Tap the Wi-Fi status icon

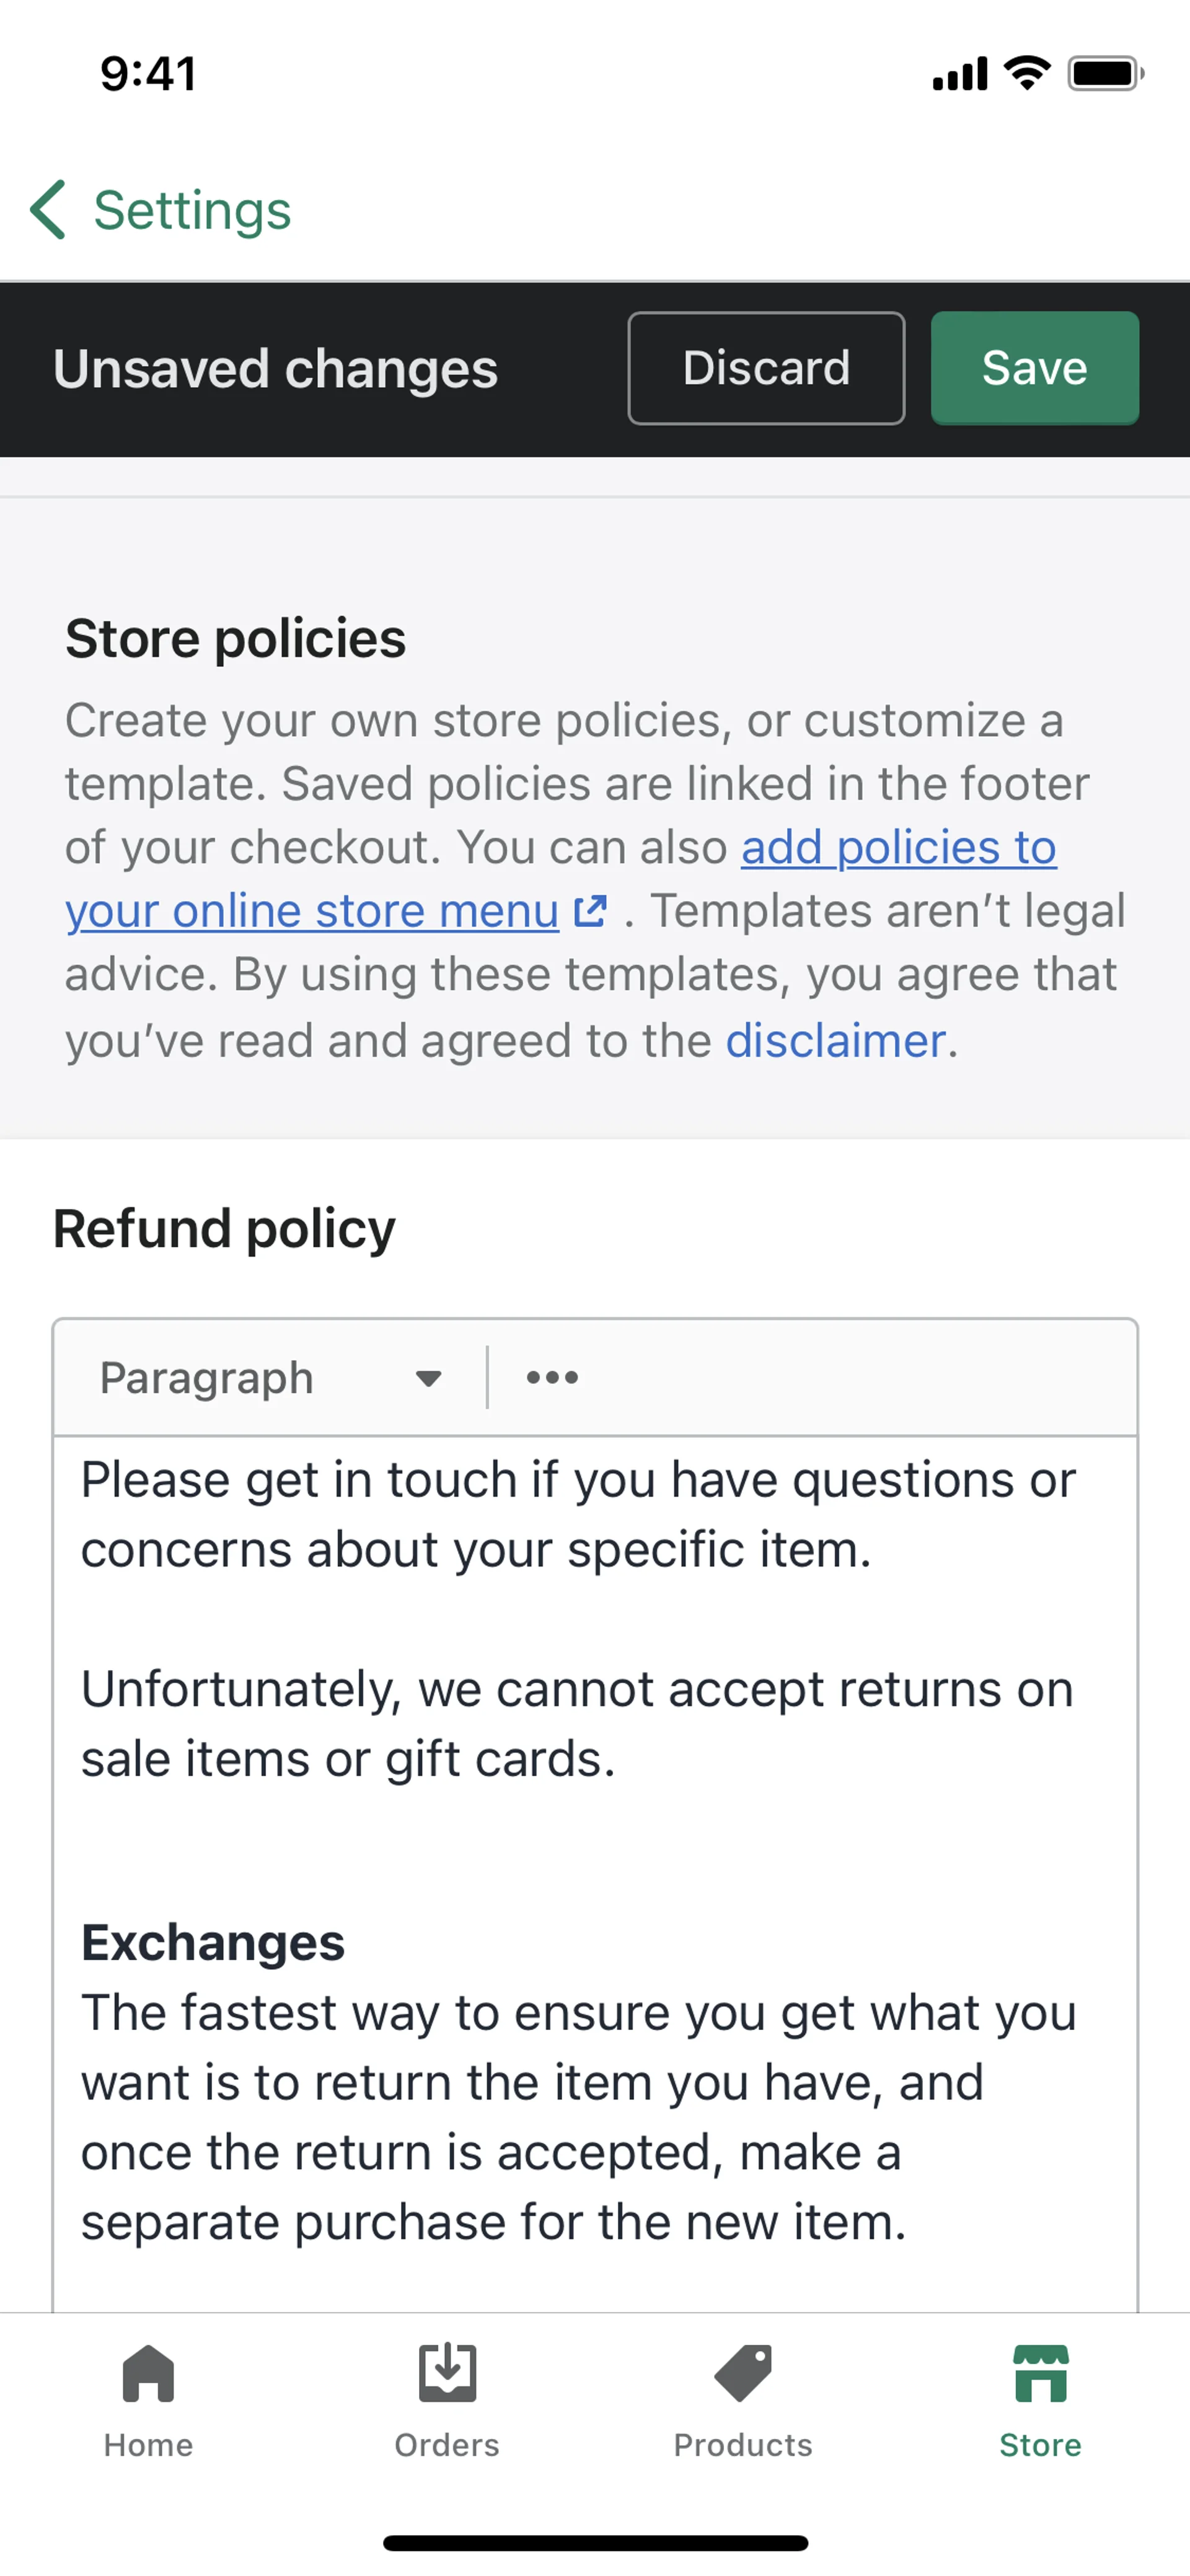coord(1027,73)
